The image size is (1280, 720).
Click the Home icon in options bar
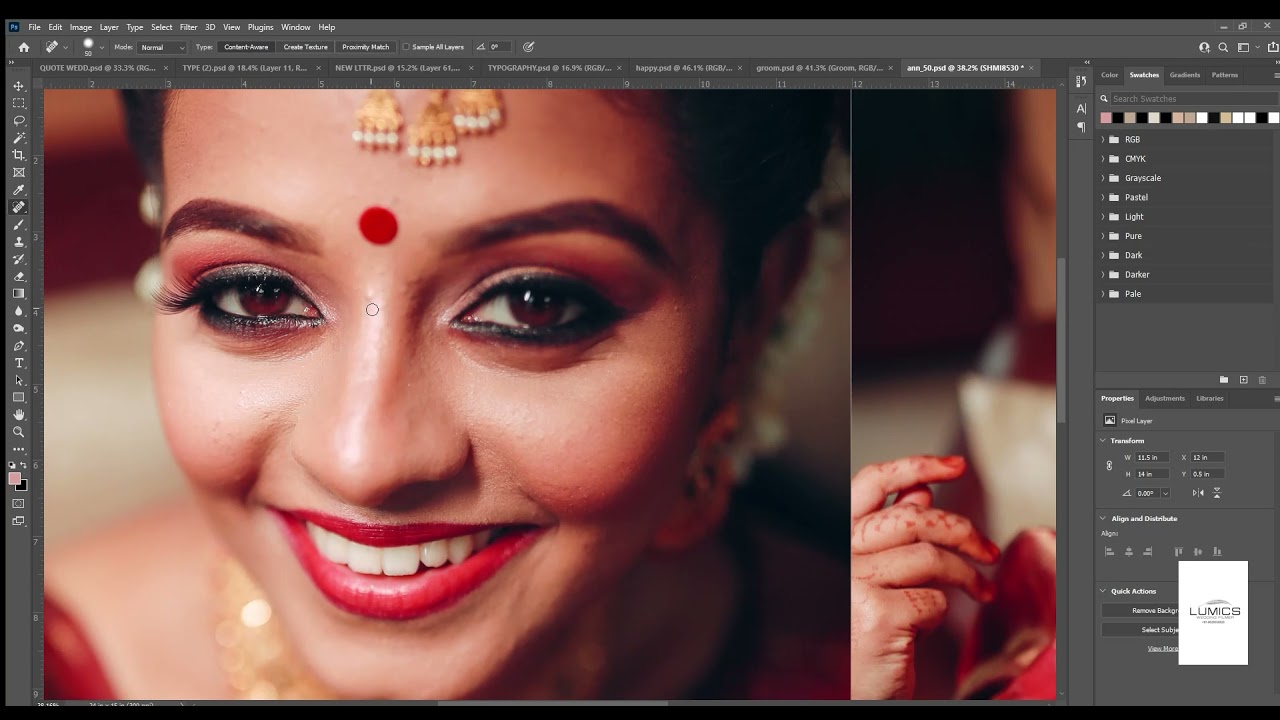coord(24,47)
